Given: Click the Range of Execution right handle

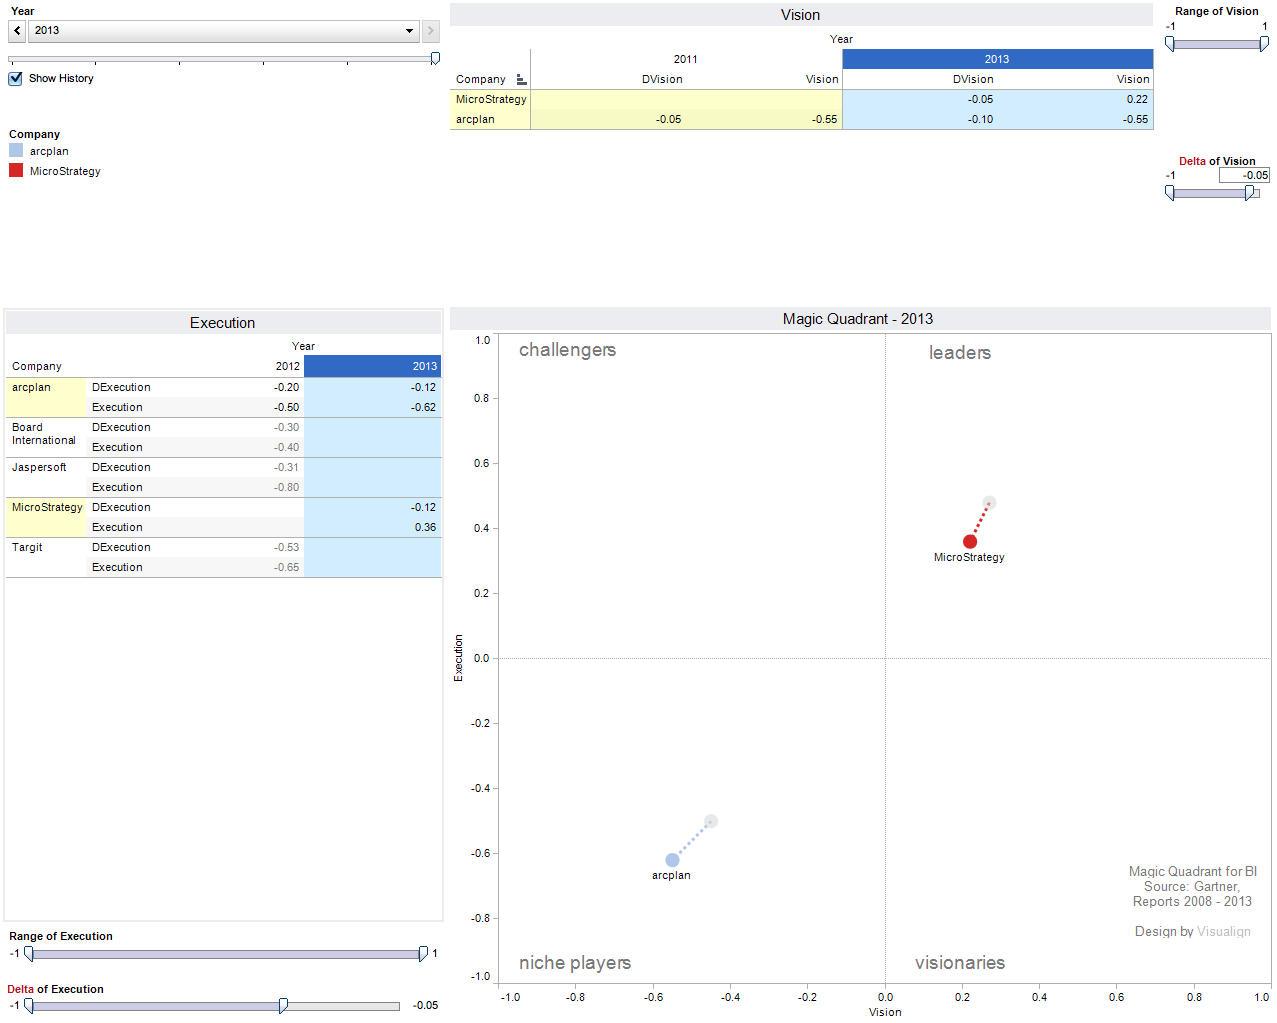Looking at the screenshot, I should (x=423, y=954).
